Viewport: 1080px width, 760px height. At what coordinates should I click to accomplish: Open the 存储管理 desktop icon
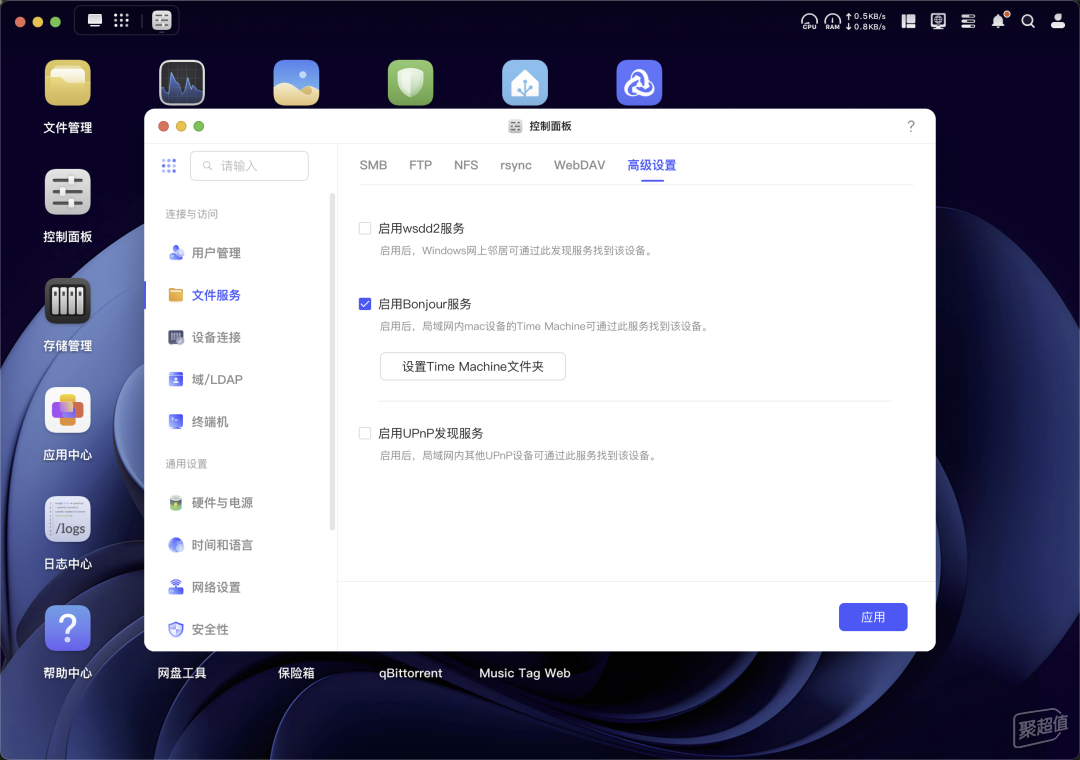pos(68,300)
